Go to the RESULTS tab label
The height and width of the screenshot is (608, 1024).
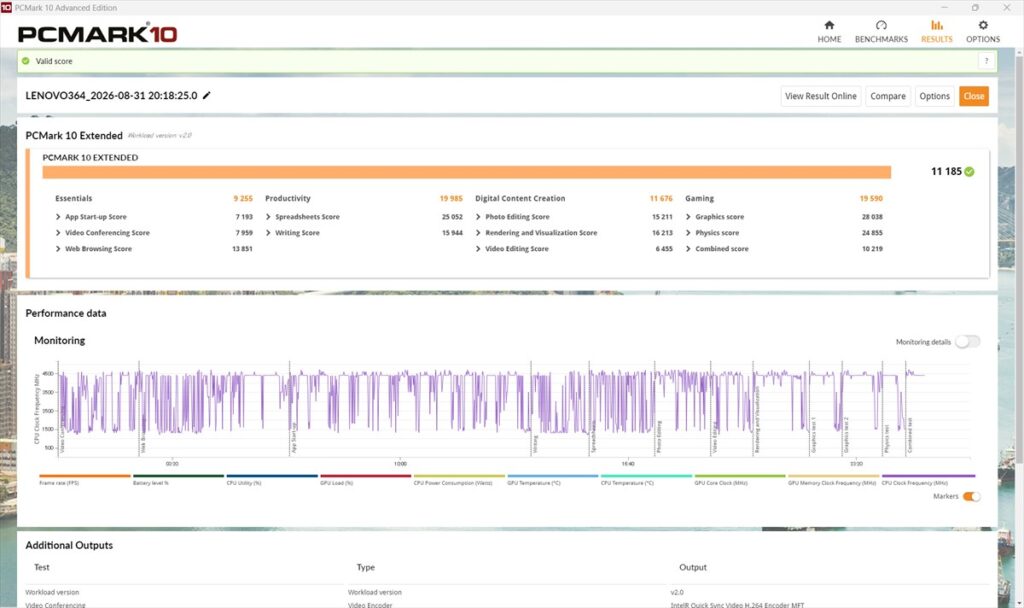[x=936, y=39]
